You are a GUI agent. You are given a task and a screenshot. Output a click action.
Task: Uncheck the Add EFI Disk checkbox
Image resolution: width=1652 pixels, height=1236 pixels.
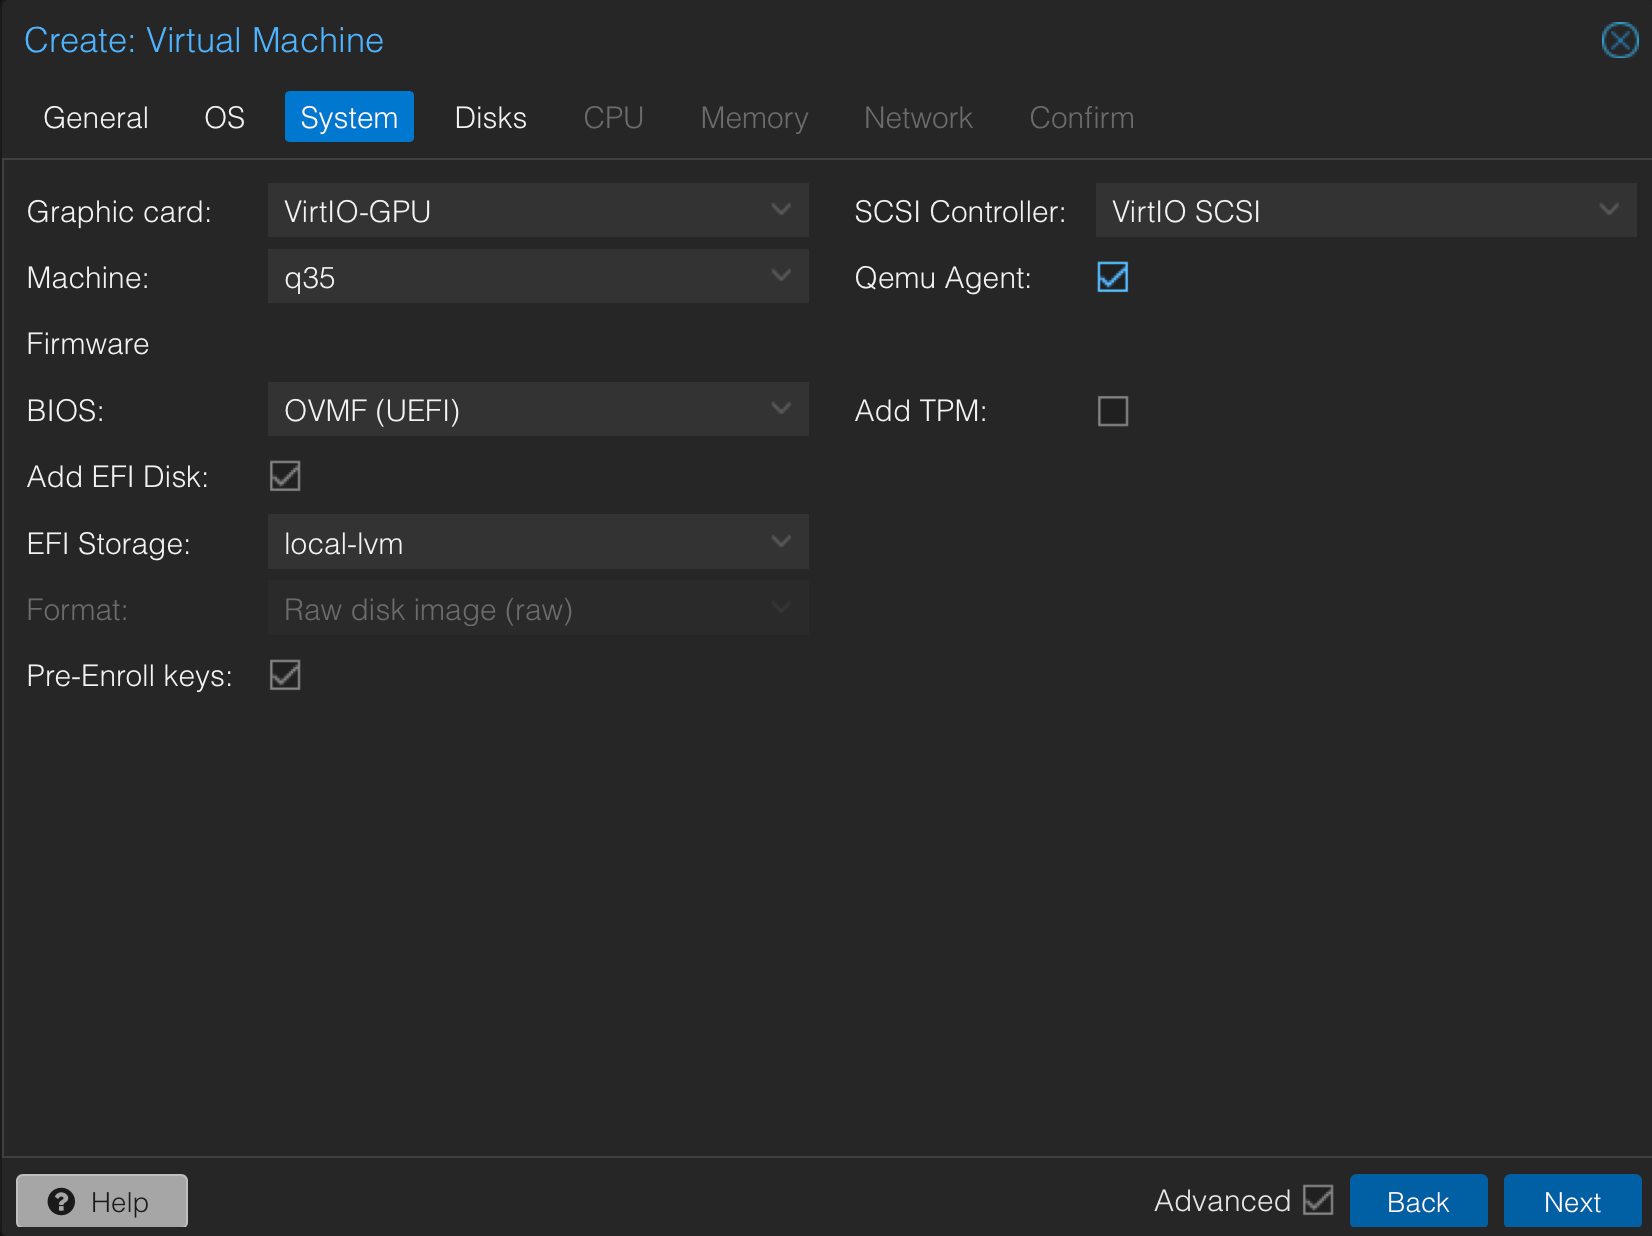285,476
